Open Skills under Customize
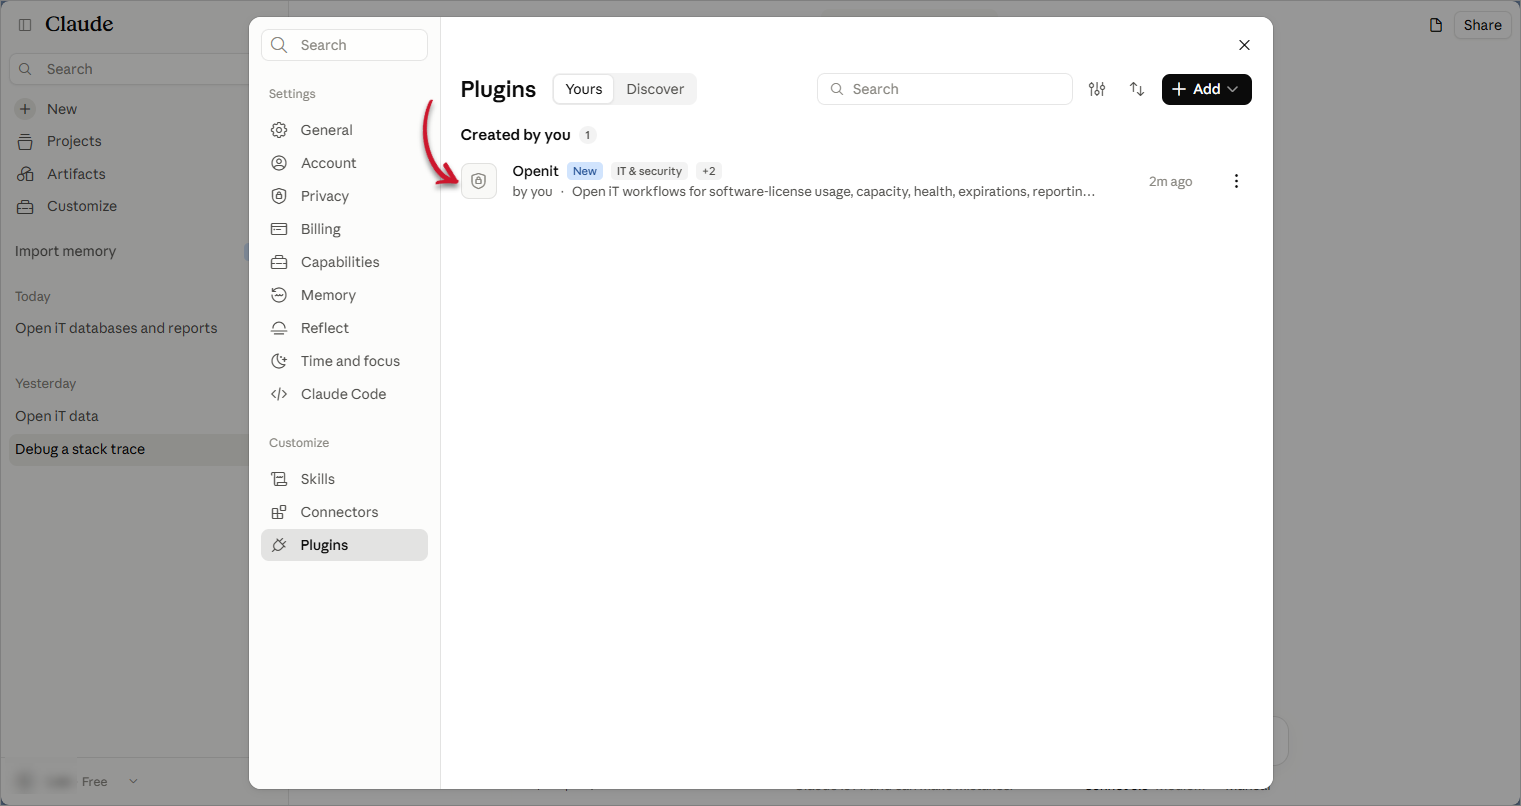The height and width of the screenshot is (806, 1521). 344,479
